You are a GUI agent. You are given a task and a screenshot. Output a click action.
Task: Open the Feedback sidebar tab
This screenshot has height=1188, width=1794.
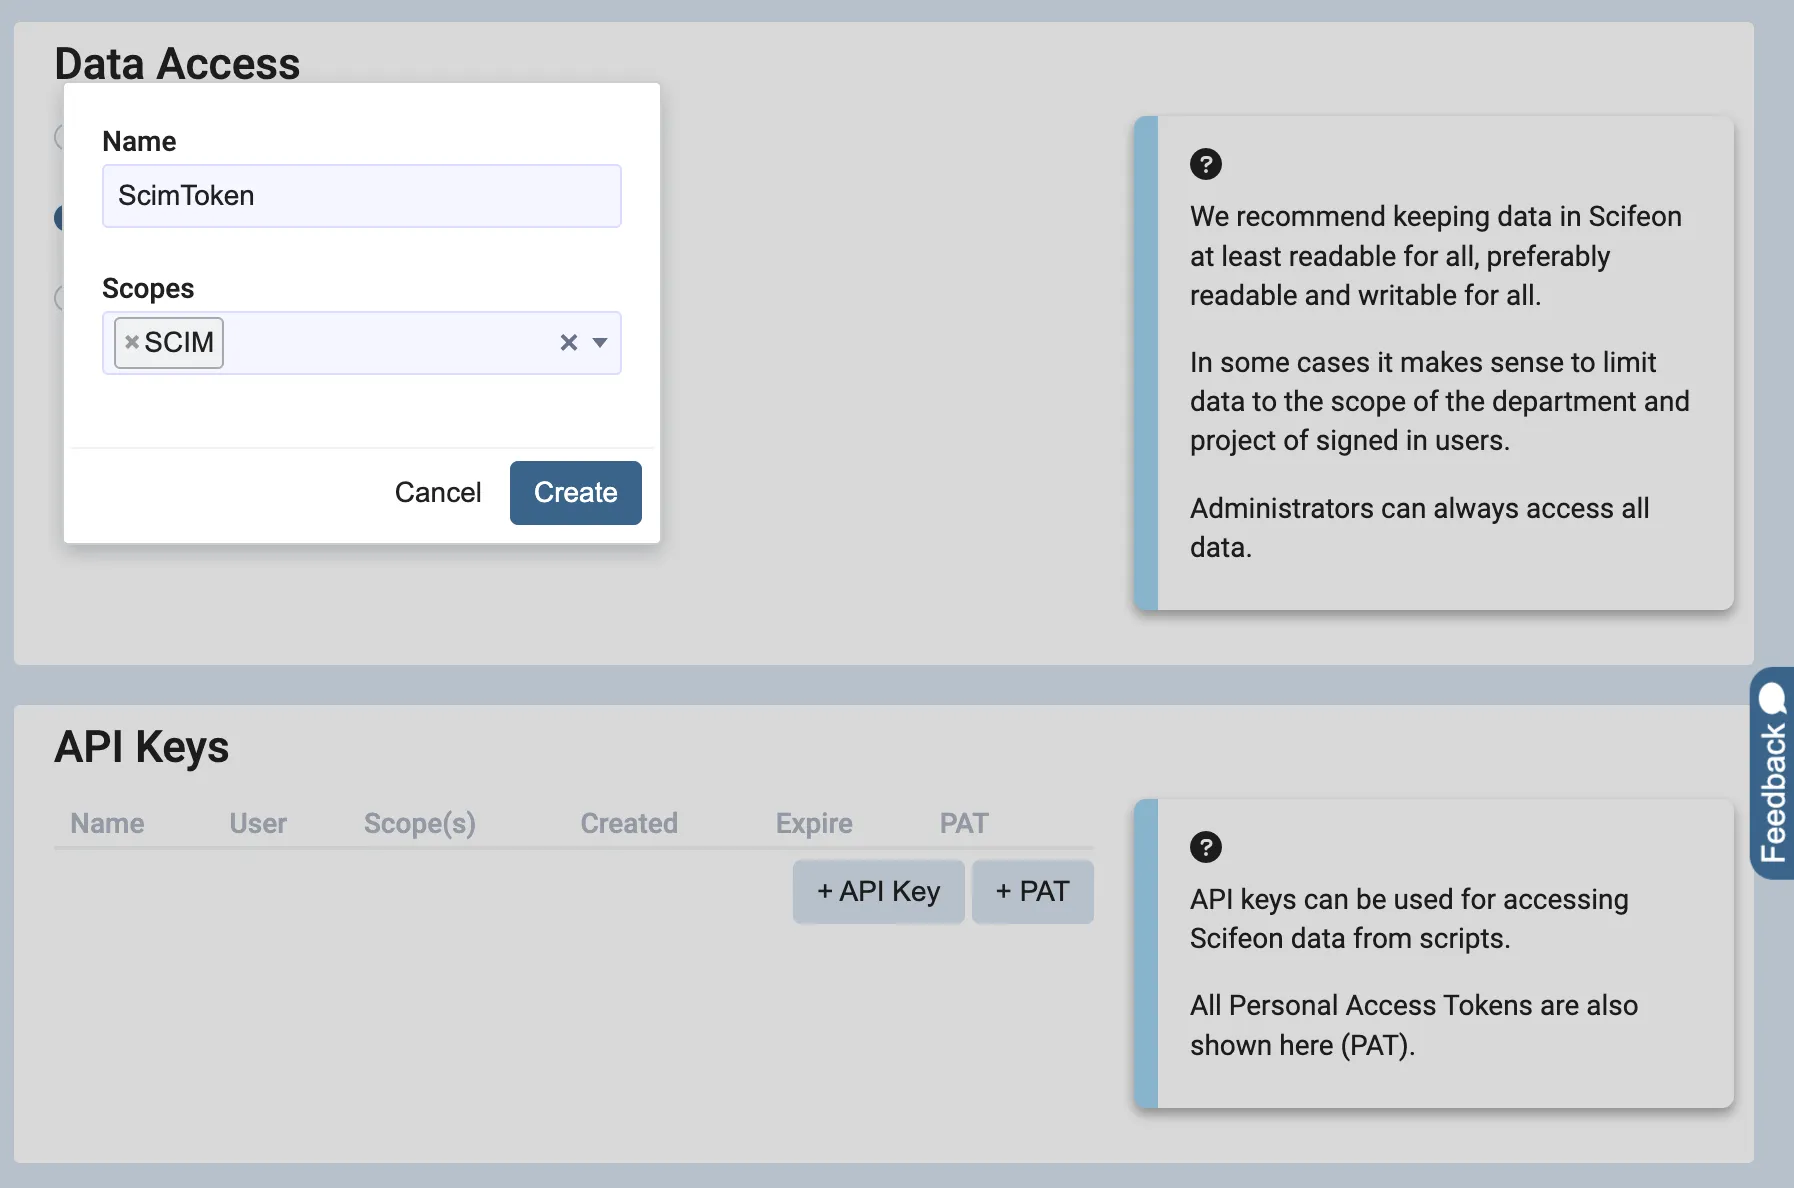[1771, 780]
